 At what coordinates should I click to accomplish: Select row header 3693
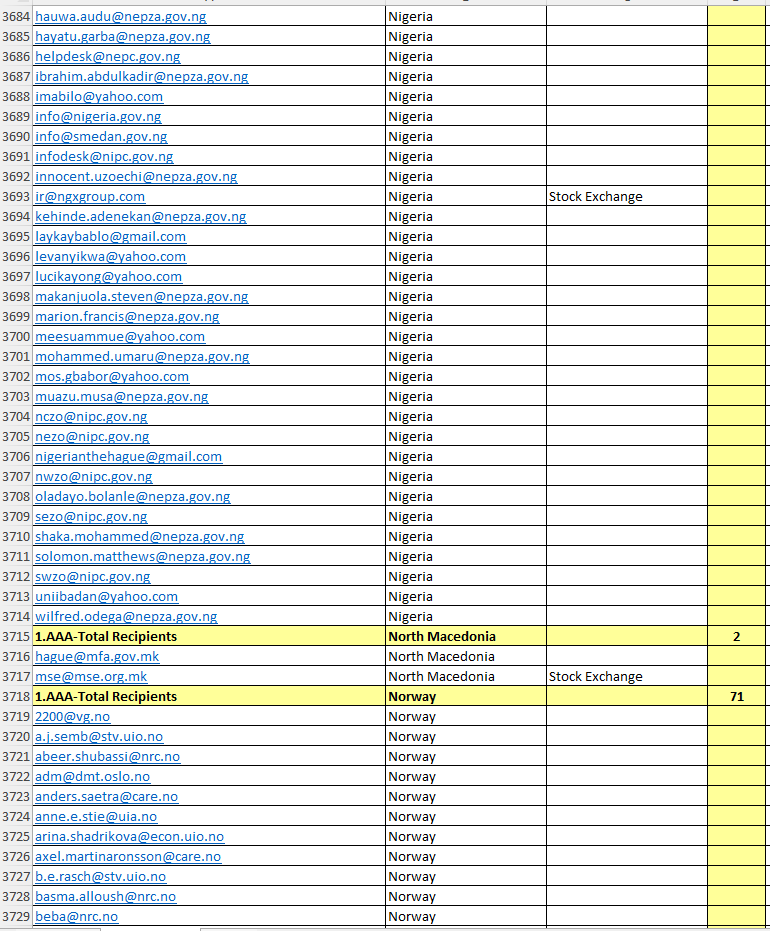[16, 197]
